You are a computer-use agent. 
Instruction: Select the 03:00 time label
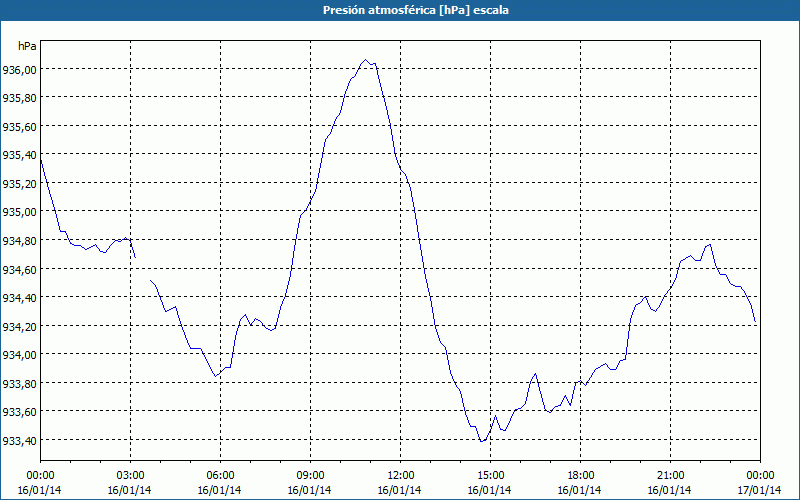click(x=130, y=476)
